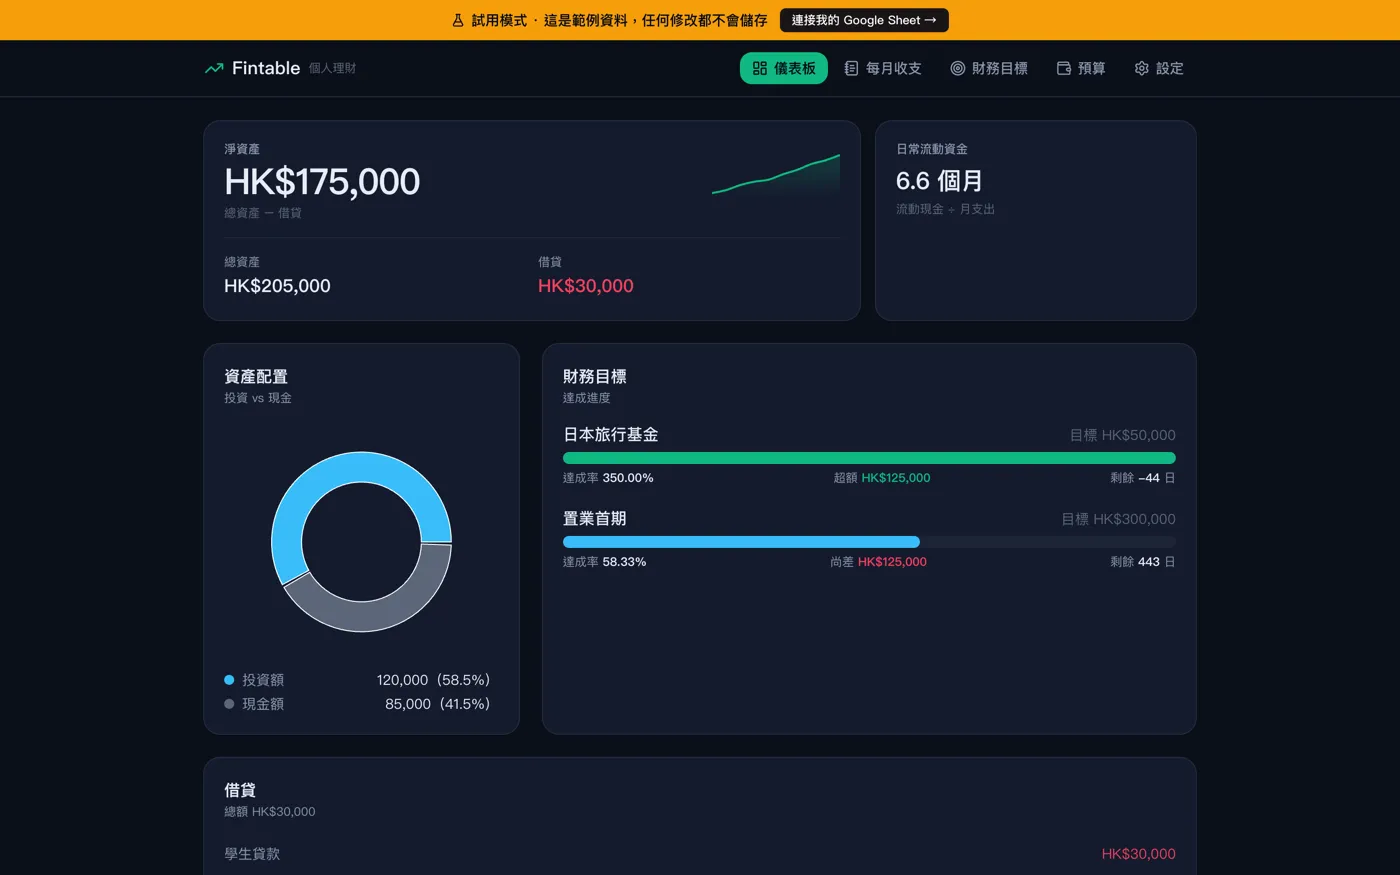This screenshot has height=875, width=1400.
Task: Click the gear icon beside 設定
Action: coord(1141,68)
